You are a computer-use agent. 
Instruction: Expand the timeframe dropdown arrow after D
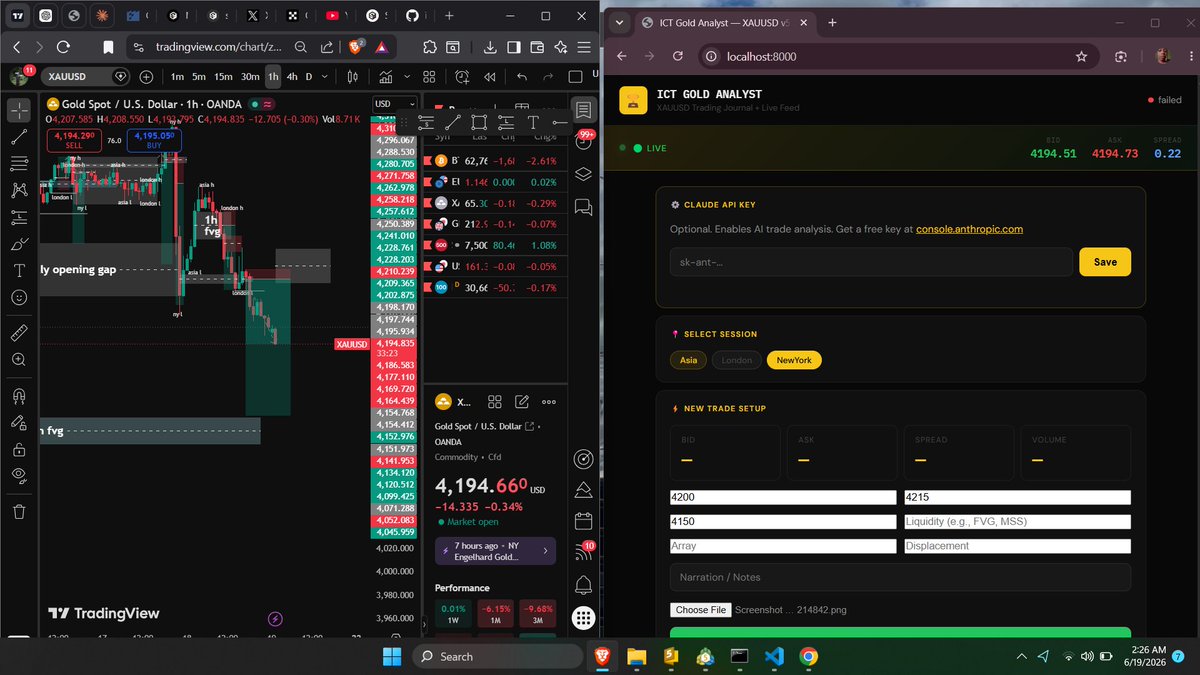pyautogui.click(x=327, y=76)
